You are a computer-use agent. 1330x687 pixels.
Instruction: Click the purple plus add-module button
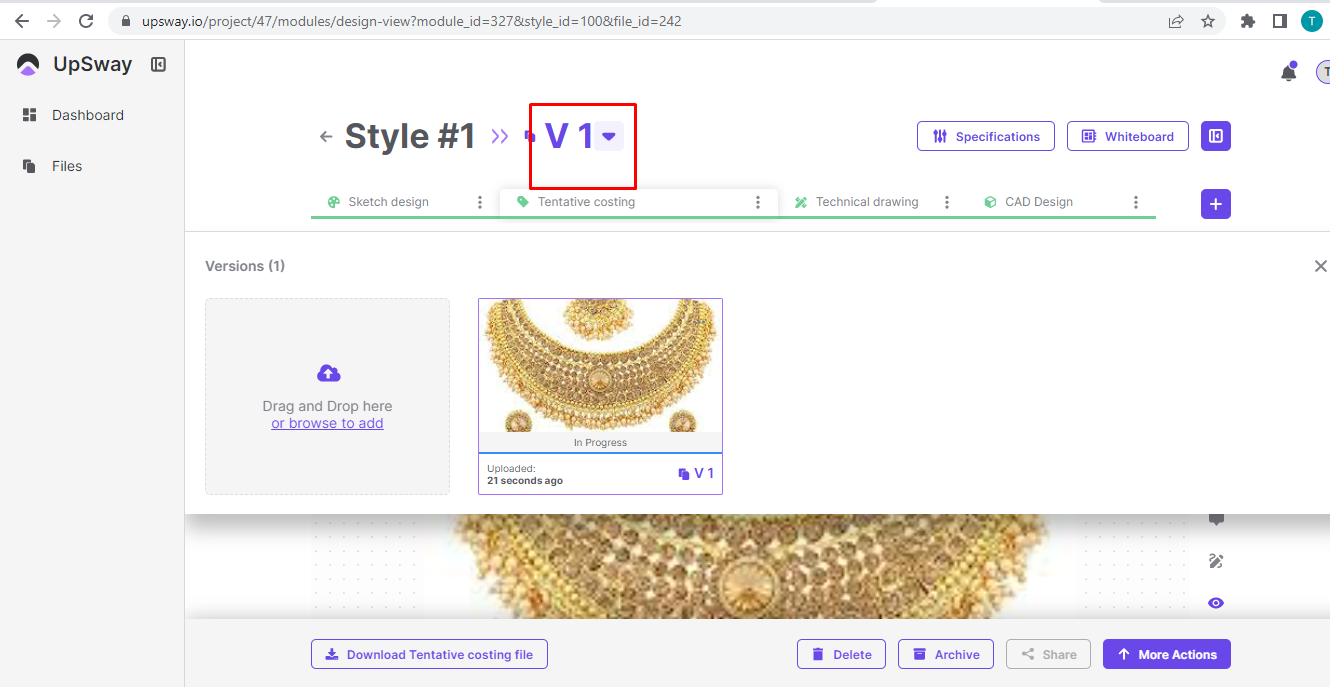tap(1215, 204)
